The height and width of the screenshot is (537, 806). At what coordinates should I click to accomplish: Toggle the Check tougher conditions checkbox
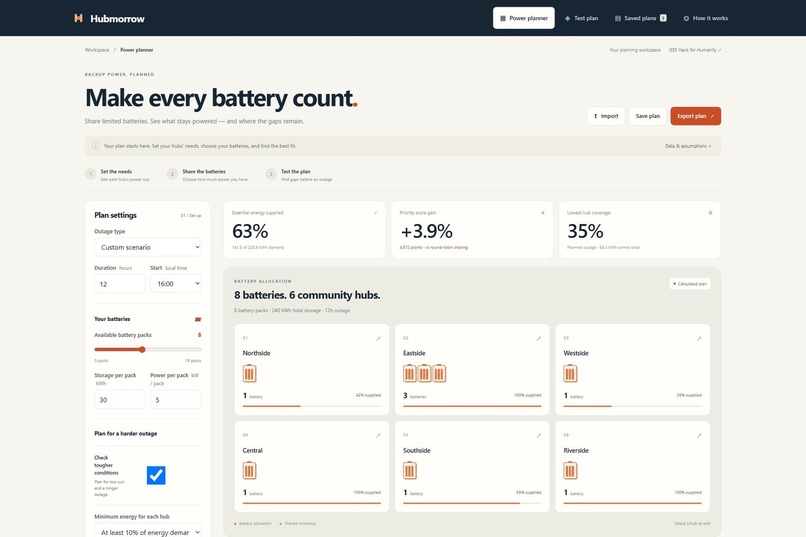[156, 475]
